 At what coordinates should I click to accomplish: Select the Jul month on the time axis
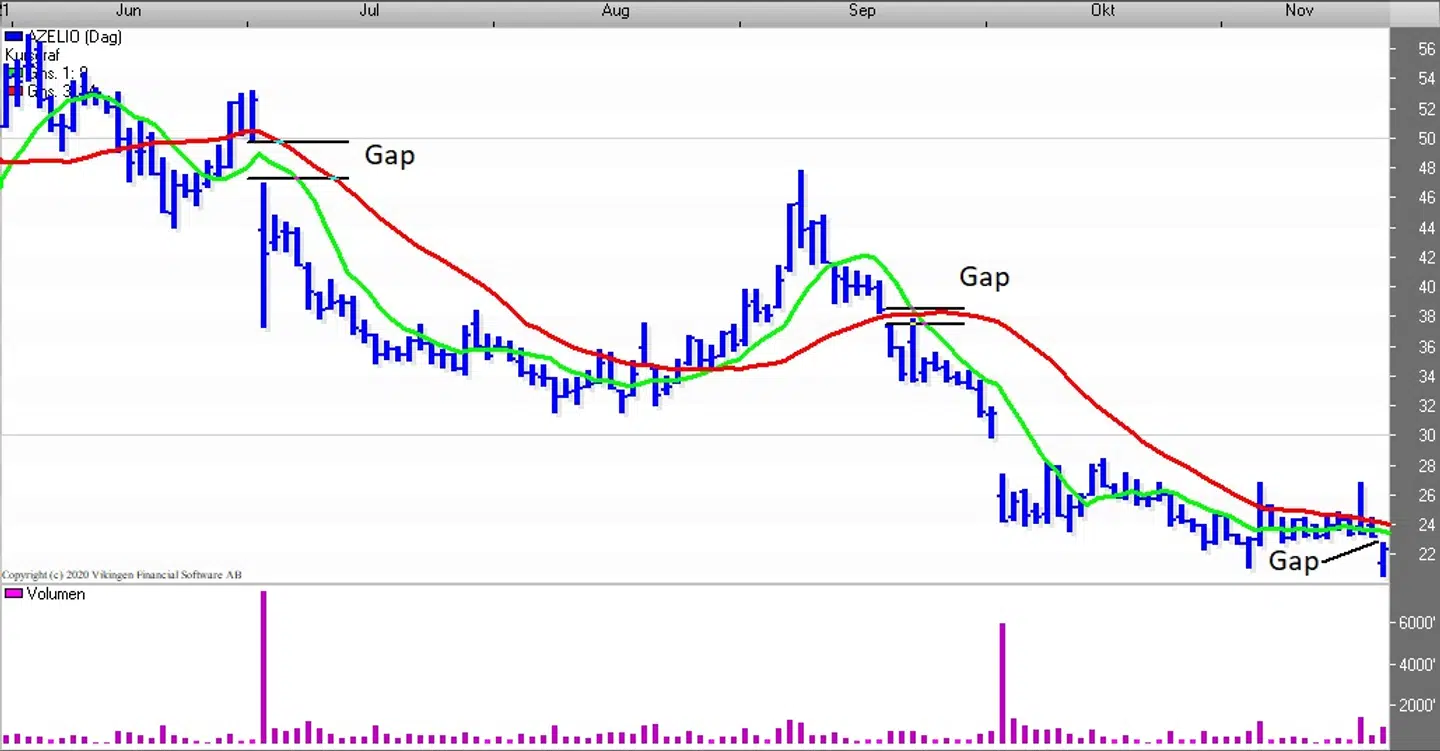point(369,11)
